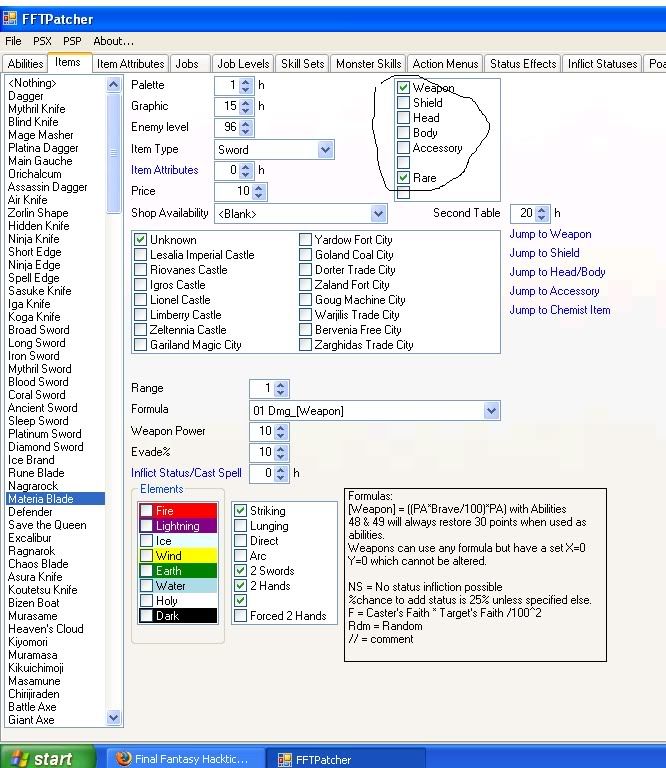Click the Item Attributes link

[x=165, y=170]
